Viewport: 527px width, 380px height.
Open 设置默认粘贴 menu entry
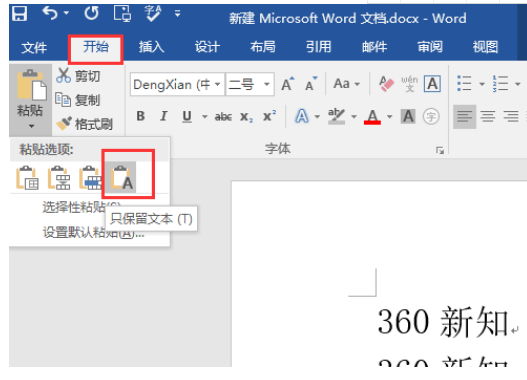pyautogui.click(x=93, y=232)
